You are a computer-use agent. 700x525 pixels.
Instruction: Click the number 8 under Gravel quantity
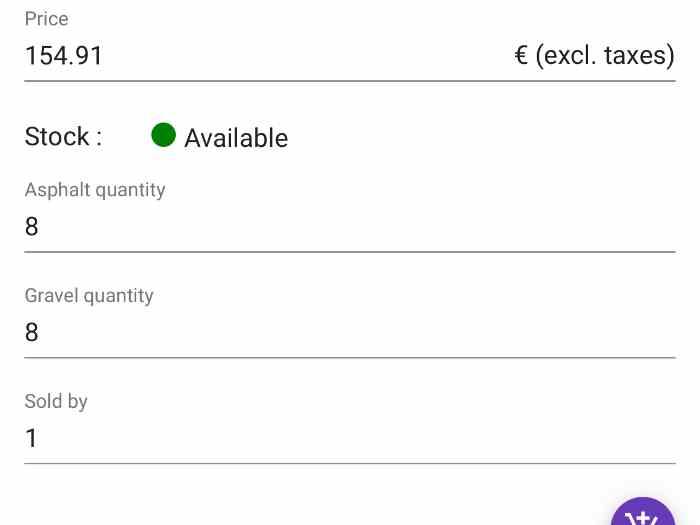click(x=32, y=333)
